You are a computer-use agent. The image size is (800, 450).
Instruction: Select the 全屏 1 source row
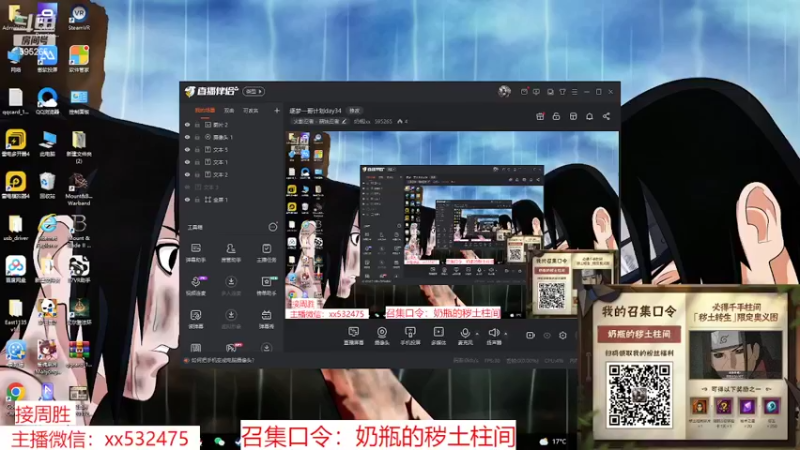point(232,199)
